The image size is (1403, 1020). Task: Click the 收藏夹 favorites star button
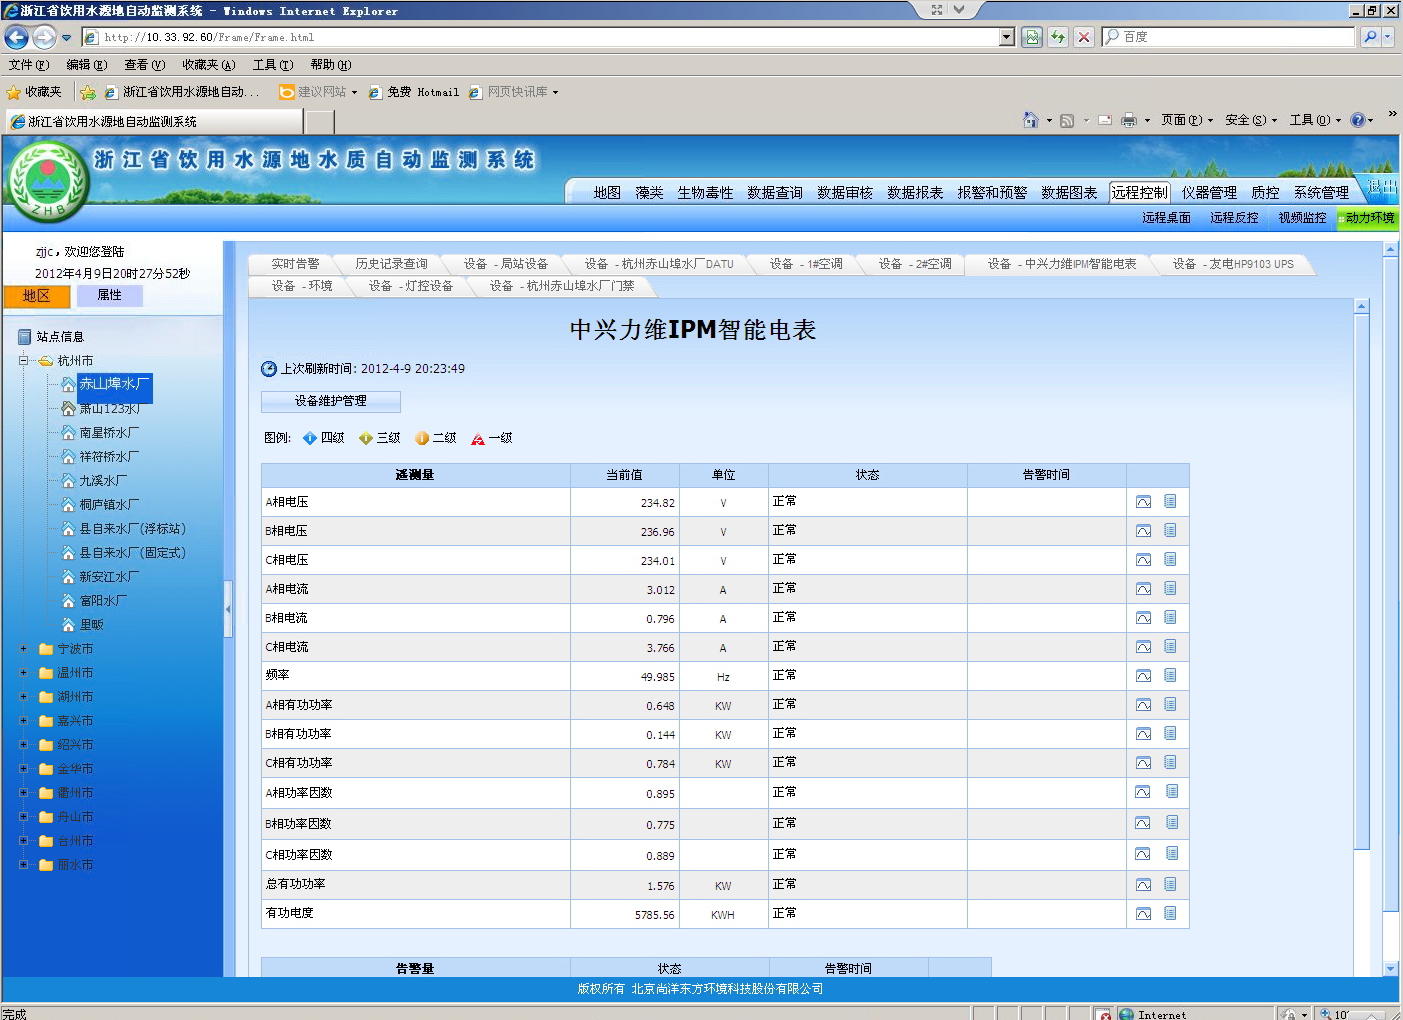pyautogui.click(x=34, y=92)
